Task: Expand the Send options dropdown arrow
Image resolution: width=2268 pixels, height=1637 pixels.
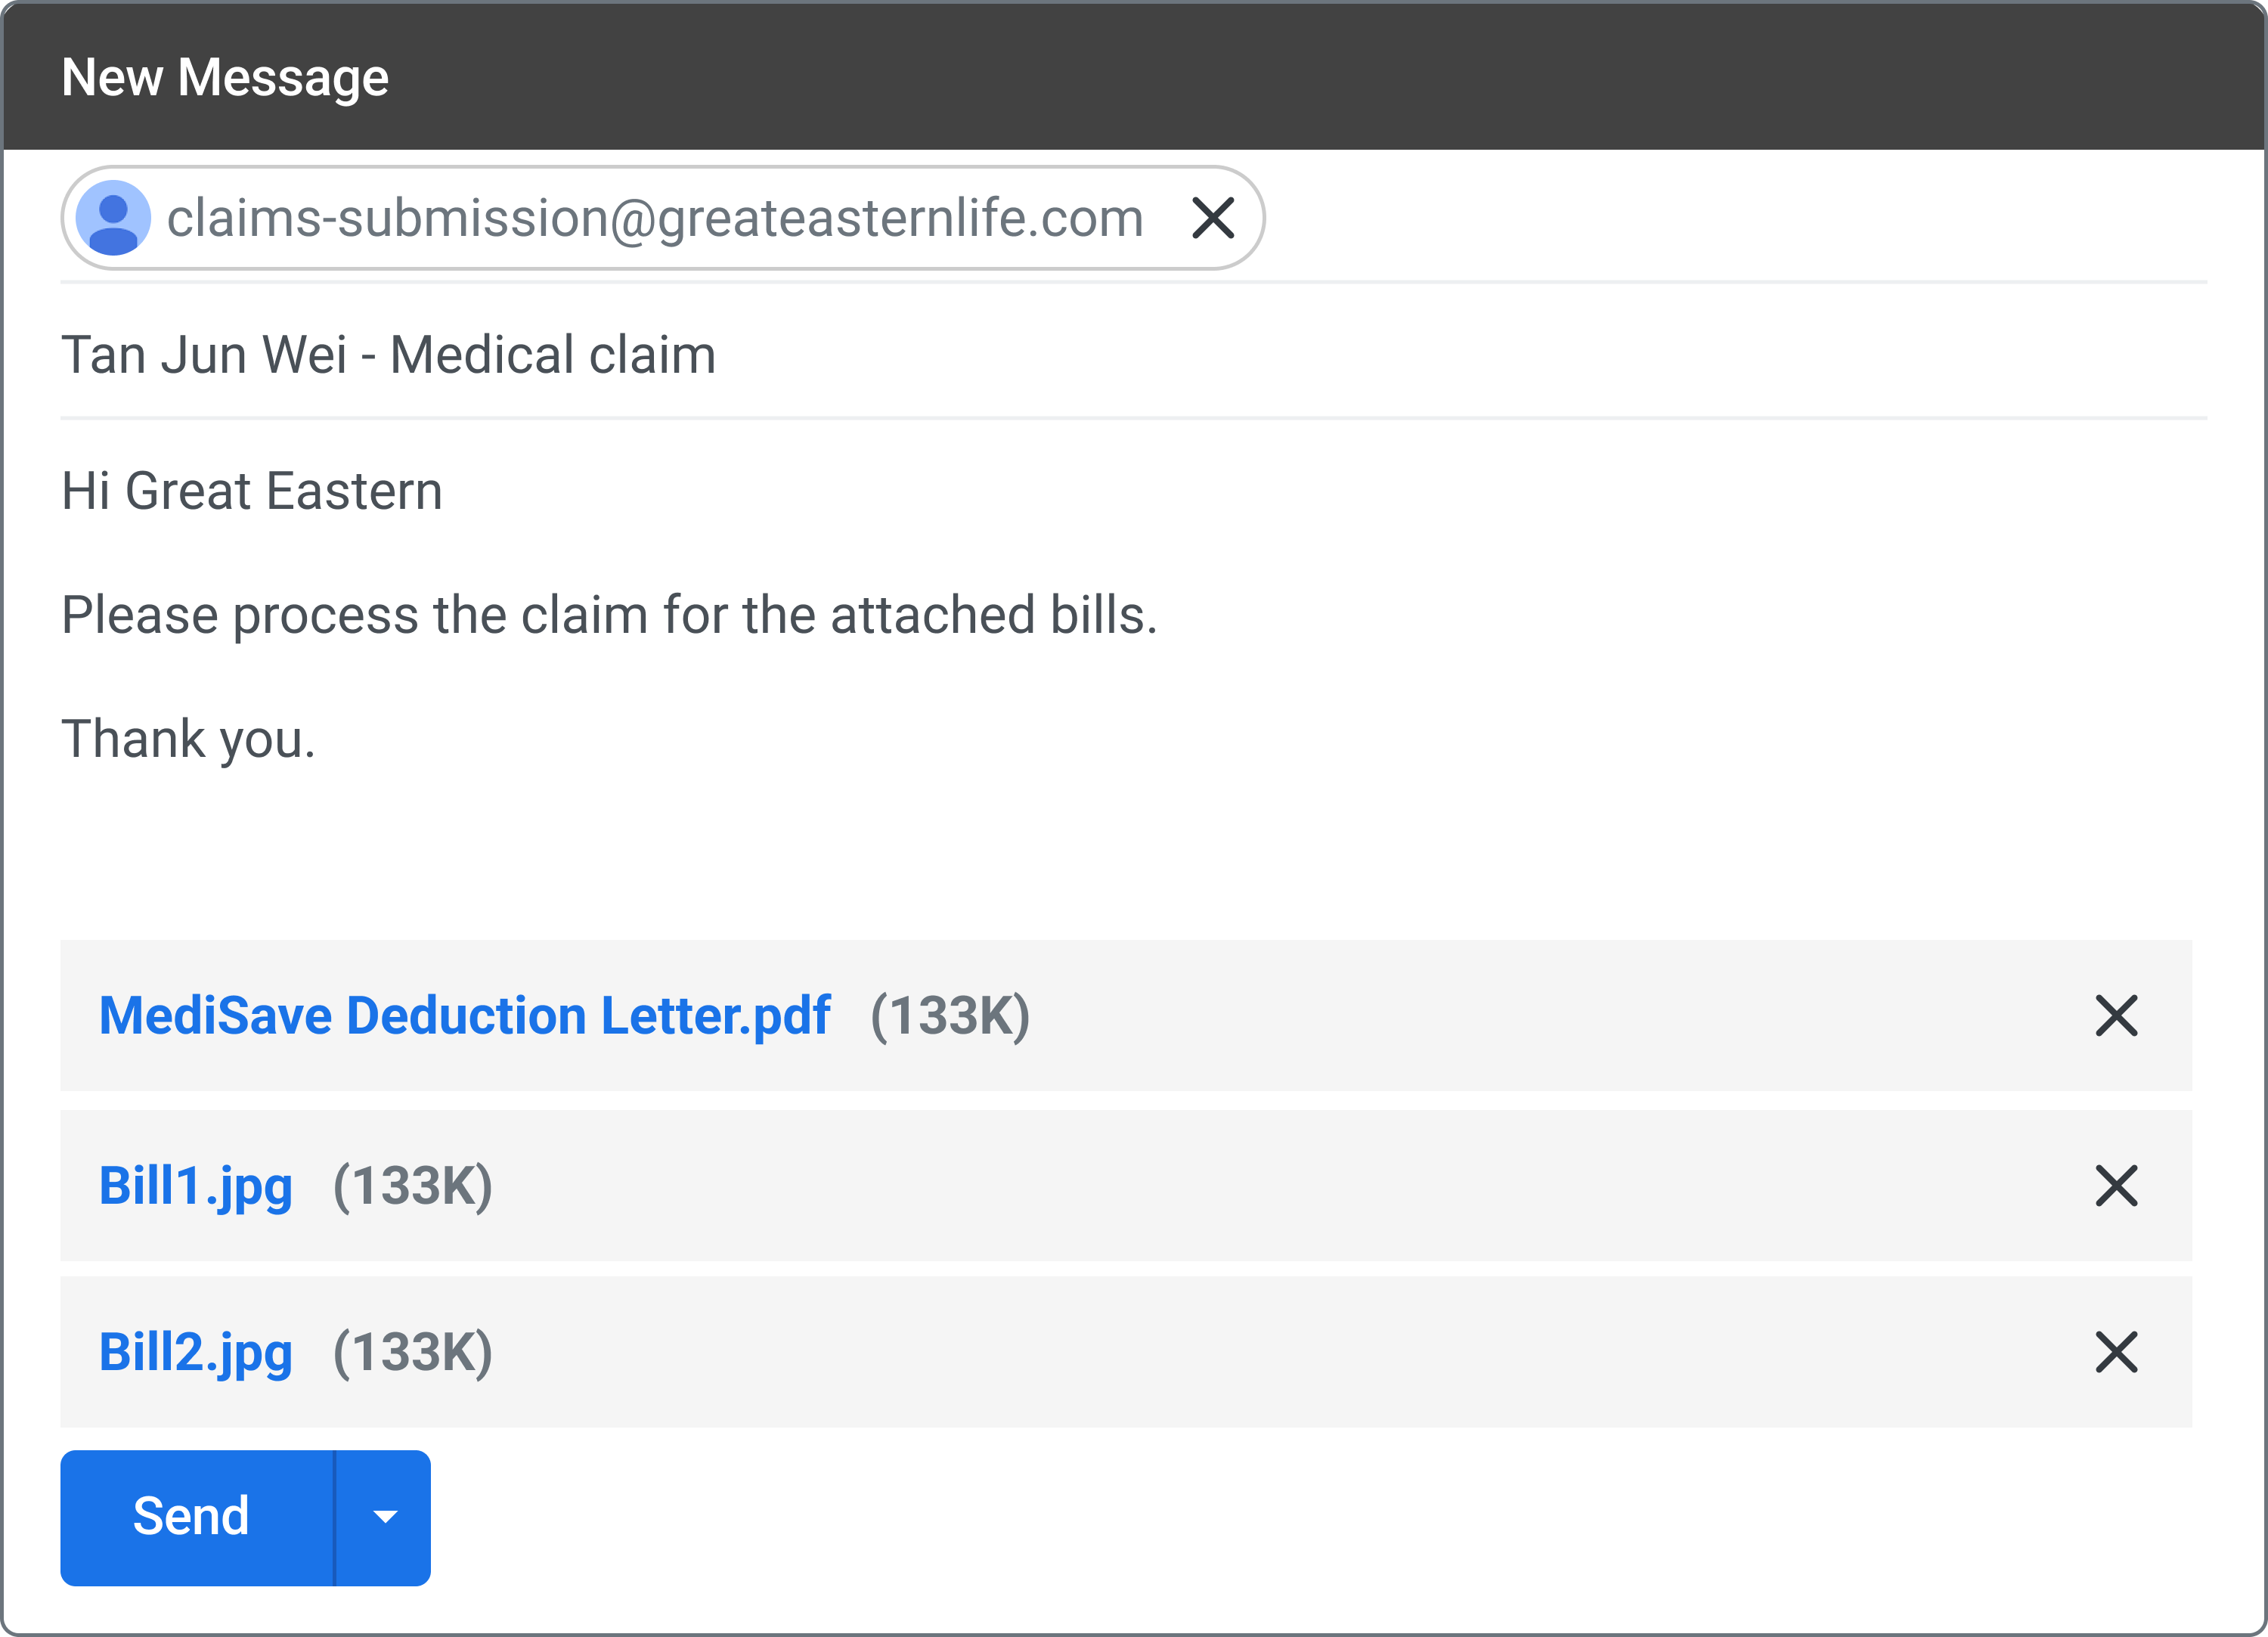Action: (x=385, y=1517)
